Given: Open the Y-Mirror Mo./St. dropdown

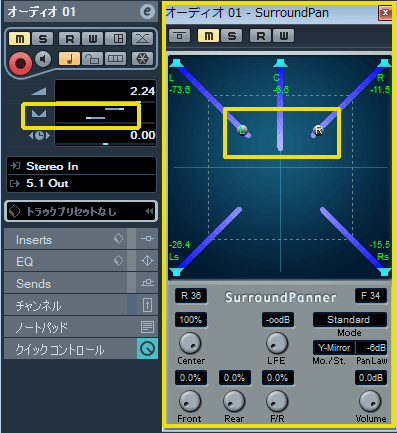Looking at the screenshot, I should tap(334, 348).
